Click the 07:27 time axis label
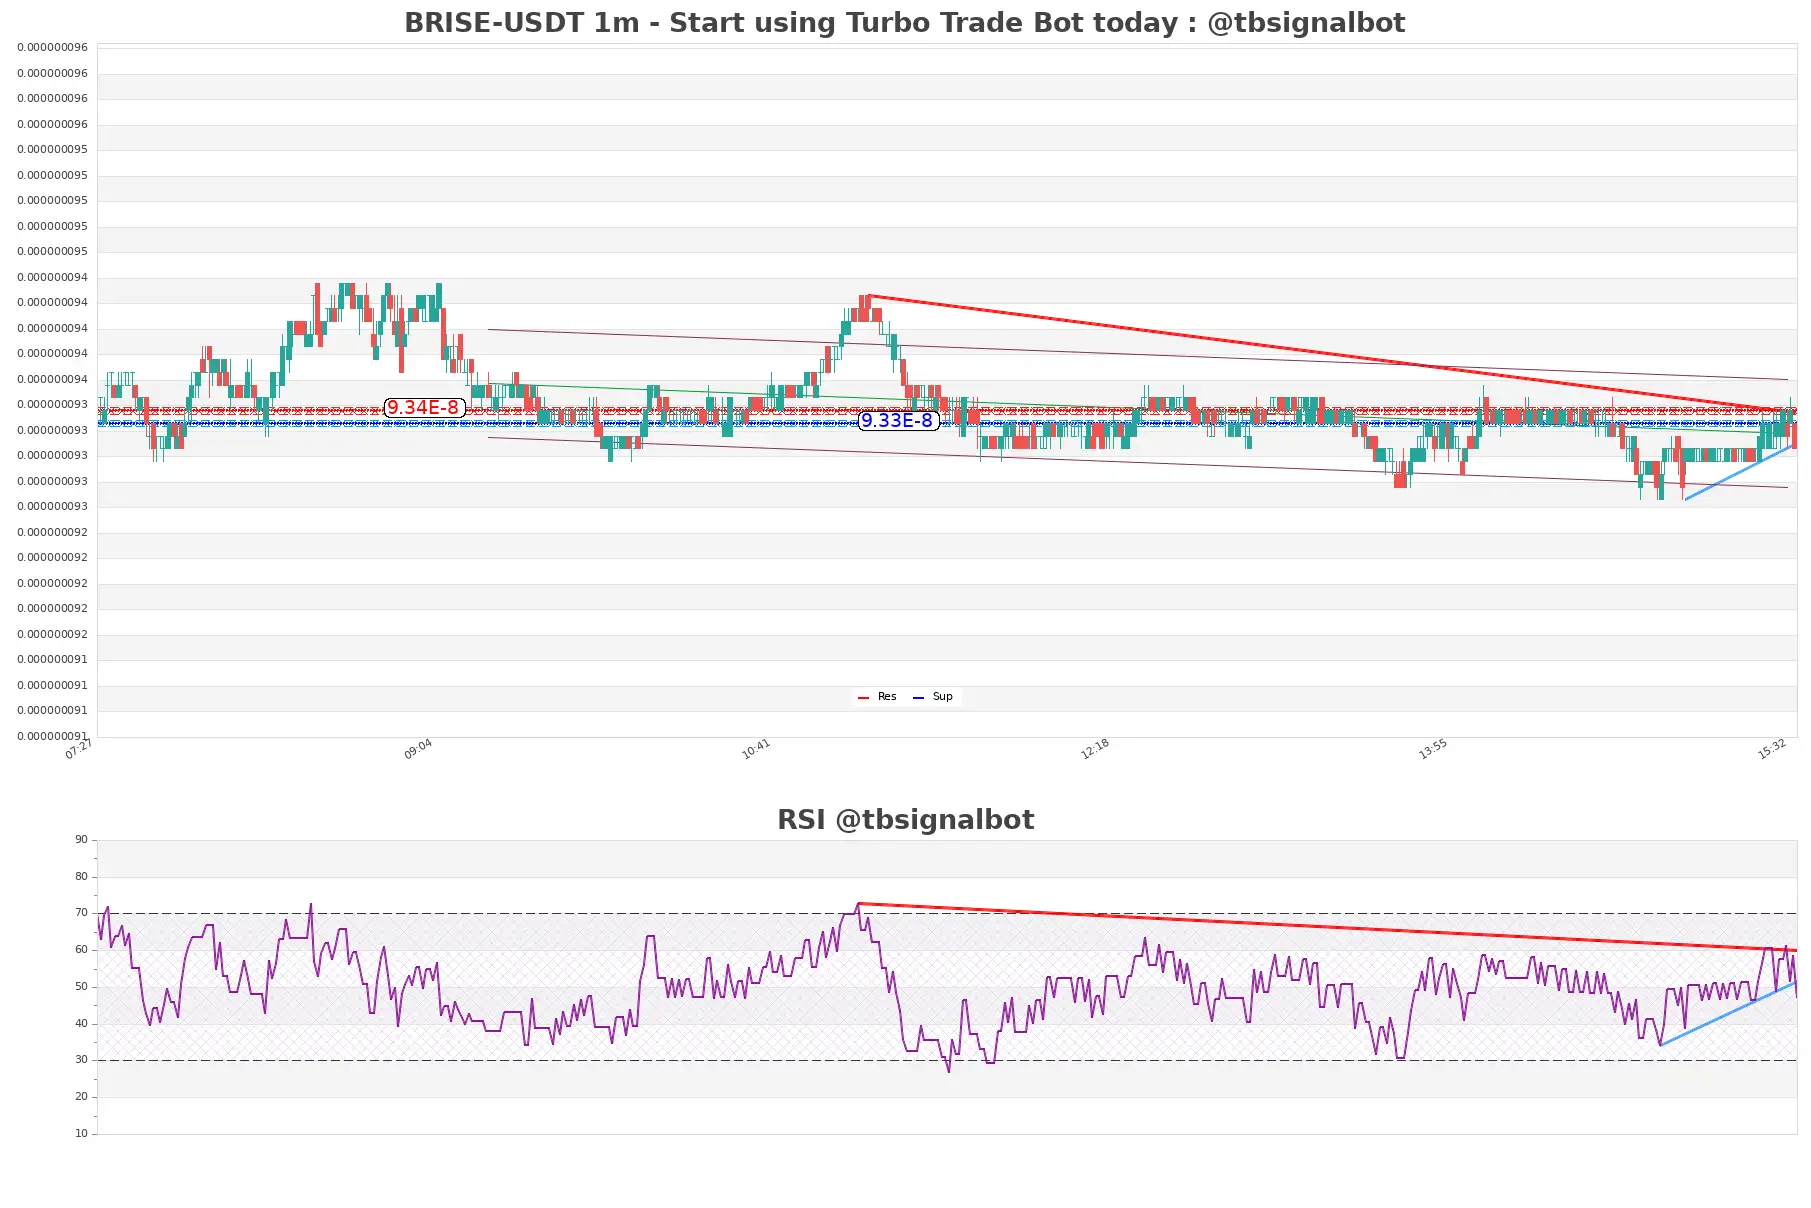Viewport: 1811px width, 1208px height. coord(79,749)
